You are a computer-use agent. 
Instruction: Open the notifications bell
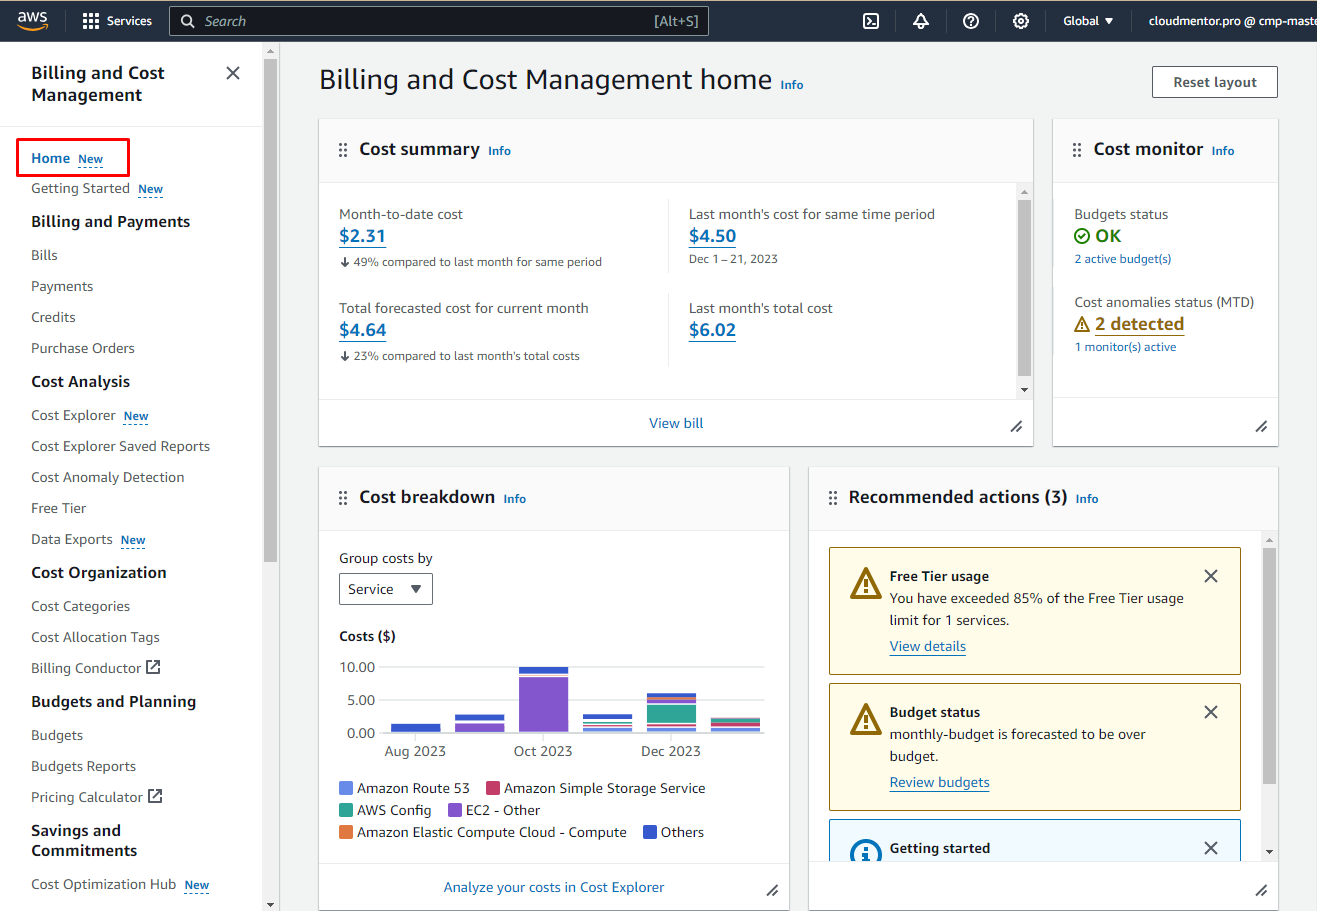pyautogui.click(x=921, y=21)
